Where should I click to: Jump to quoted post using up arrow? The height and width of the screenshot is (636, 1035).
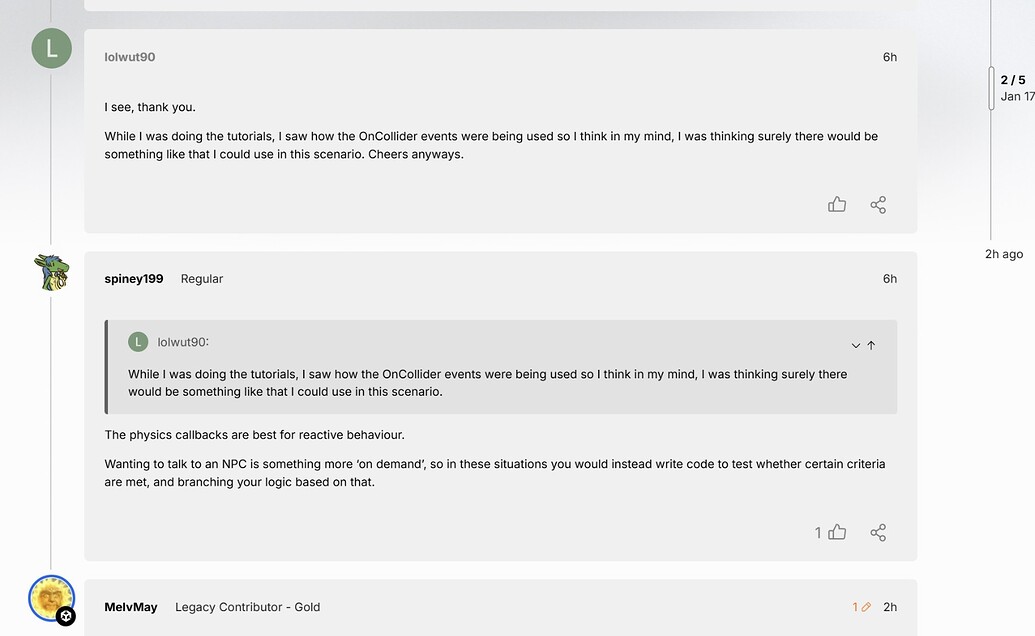pos(871,345)
